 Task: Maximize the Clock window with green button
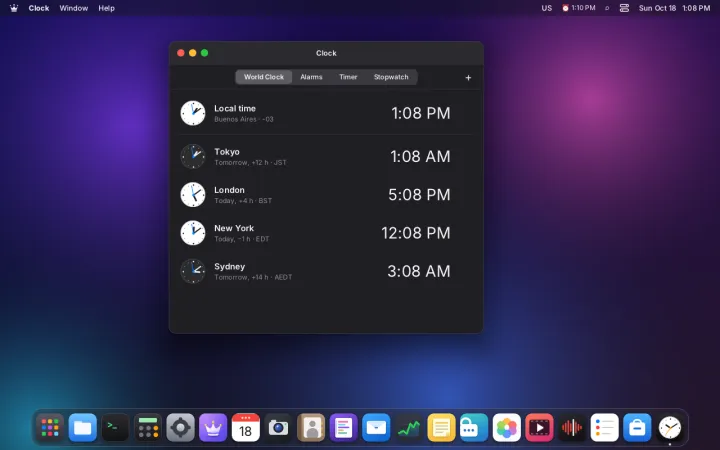pyautogui.click(x=204, y=53)
